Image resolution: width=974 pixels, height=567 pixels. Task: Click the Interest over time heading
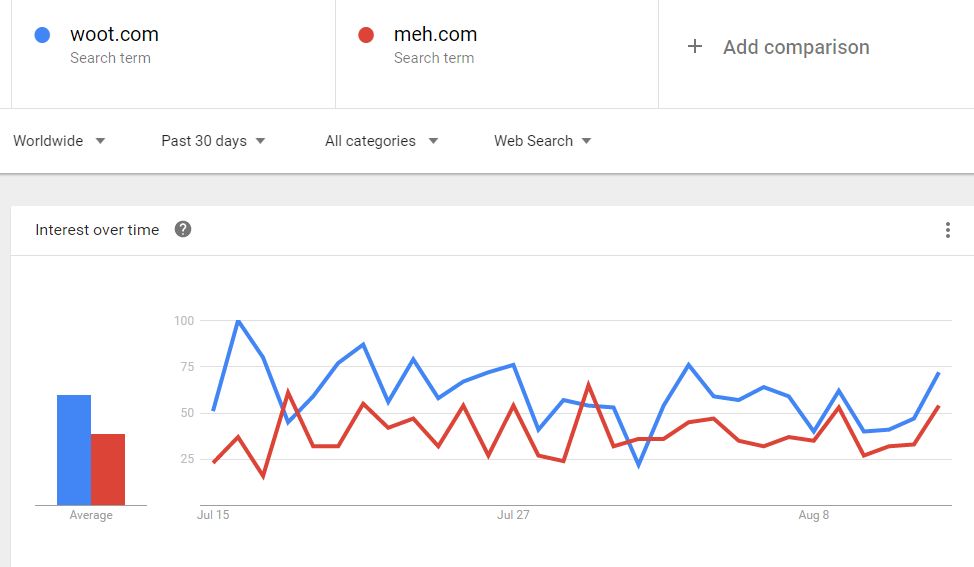click(x=97, y=230)
